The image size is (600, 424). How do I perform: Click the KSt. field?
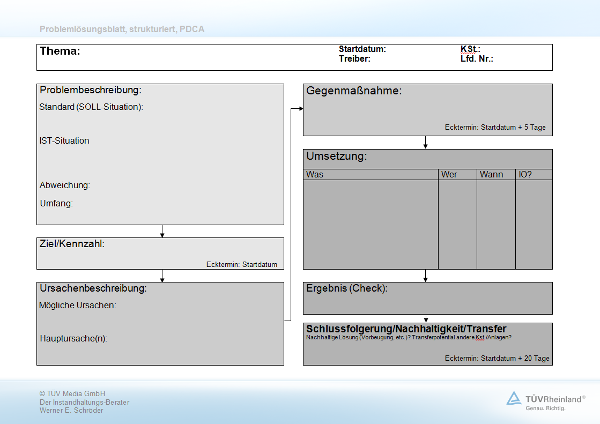click(x=520, y=48)
